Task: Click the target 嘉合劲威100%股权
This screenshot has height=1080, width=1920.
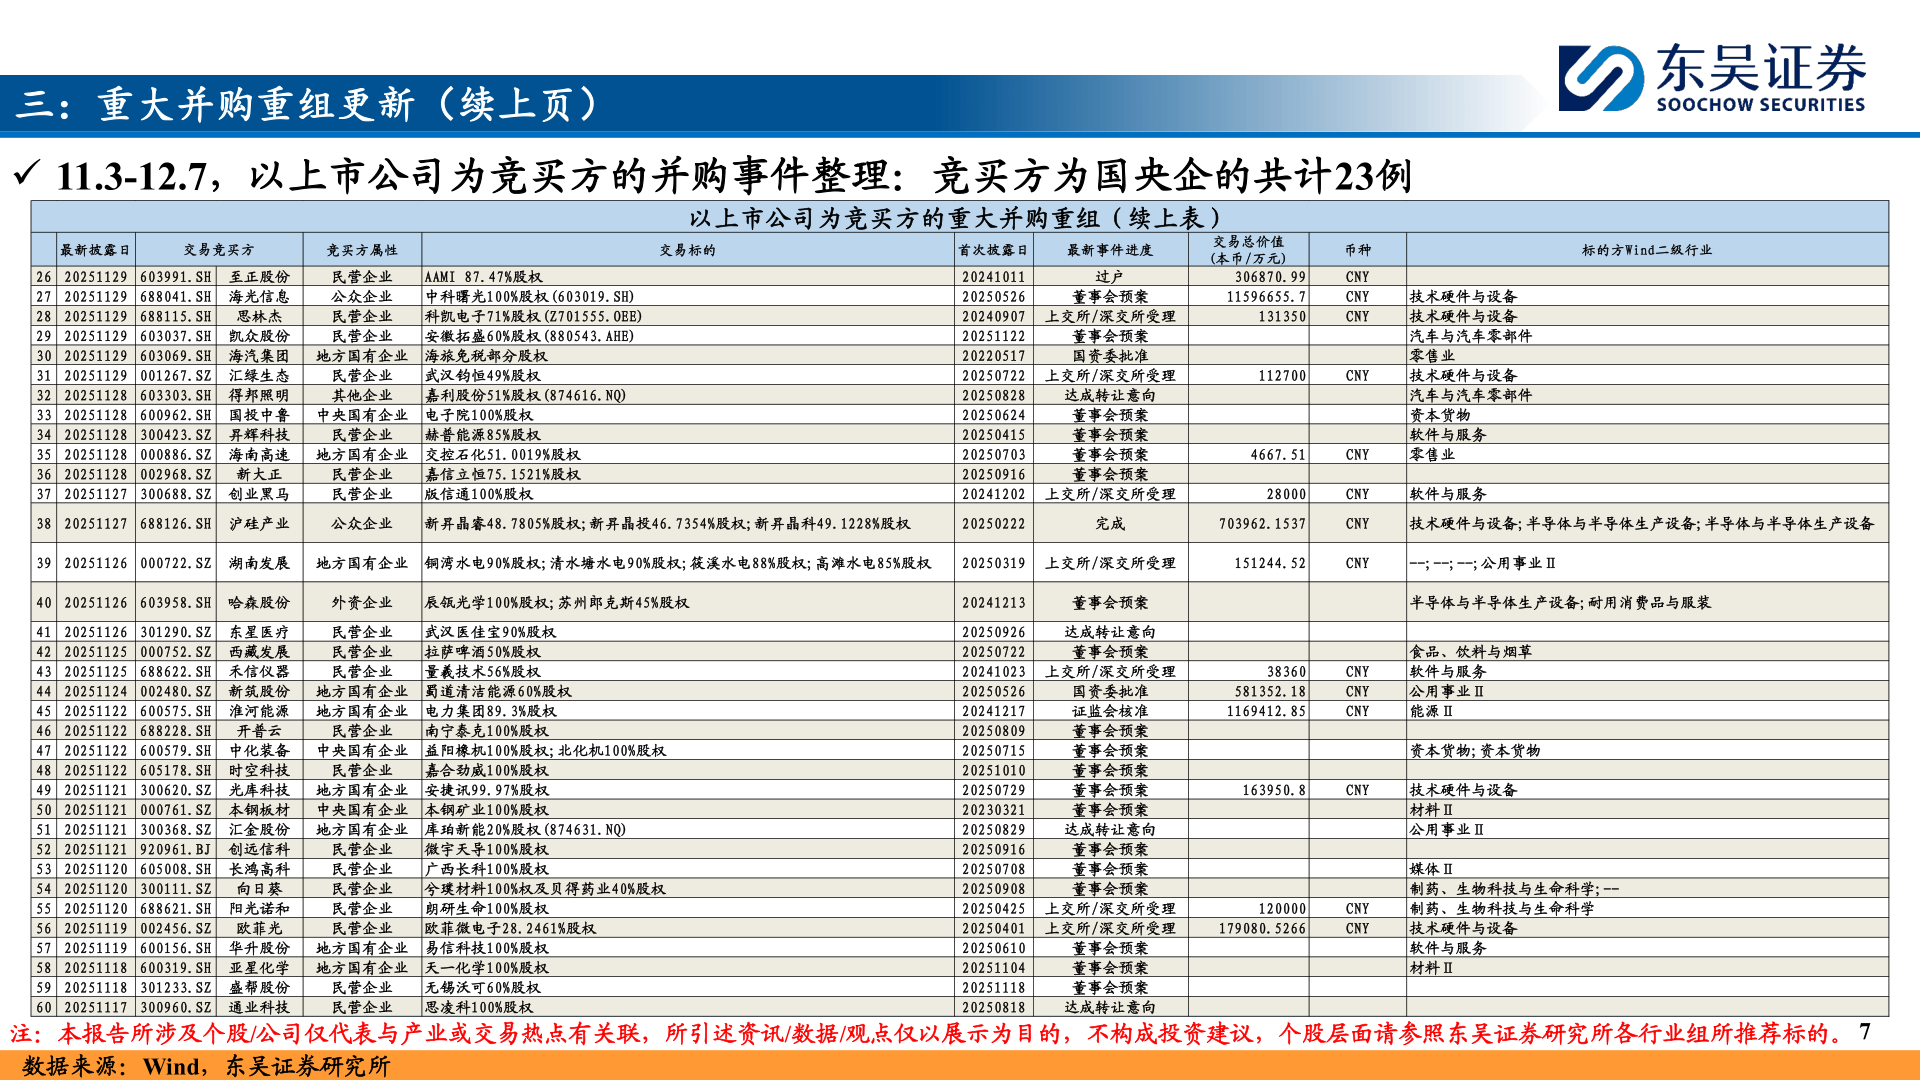Action: [x=487, y=771]
